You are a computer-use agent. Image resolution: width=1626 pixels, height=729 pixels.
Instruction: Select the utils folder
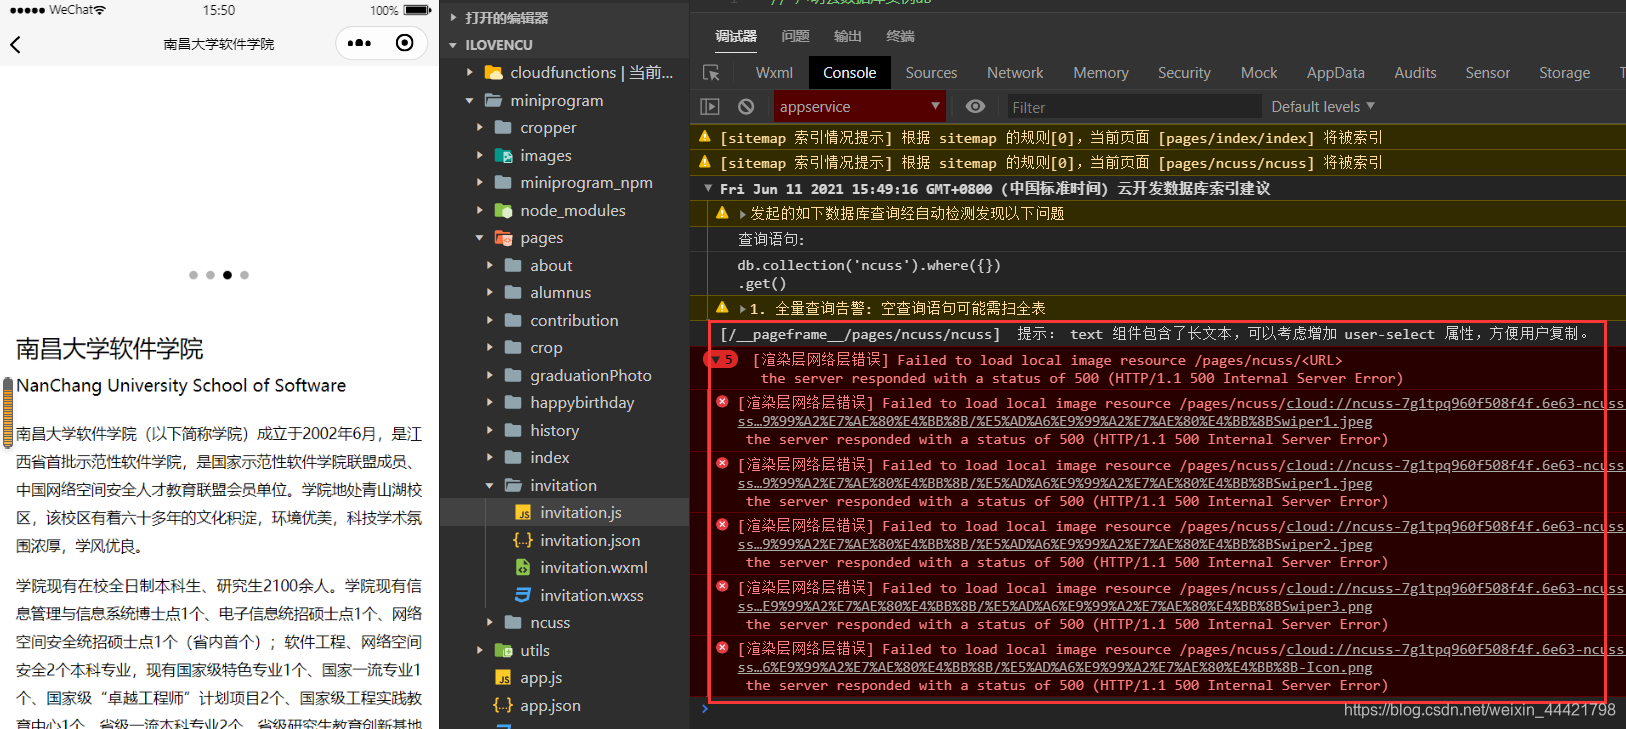(534, 650)
